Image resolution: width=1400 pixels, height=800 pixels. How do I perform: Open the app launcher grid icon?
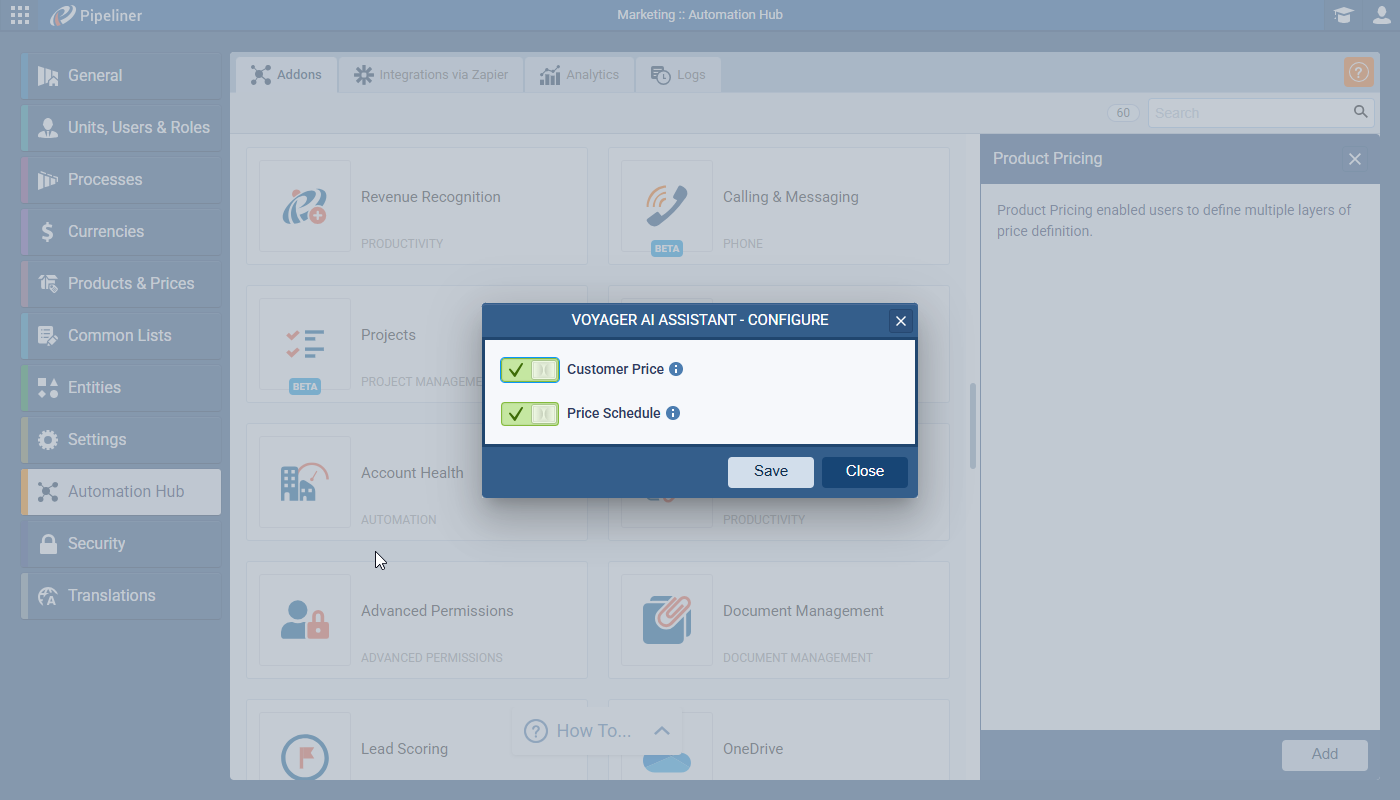(20, 15)
